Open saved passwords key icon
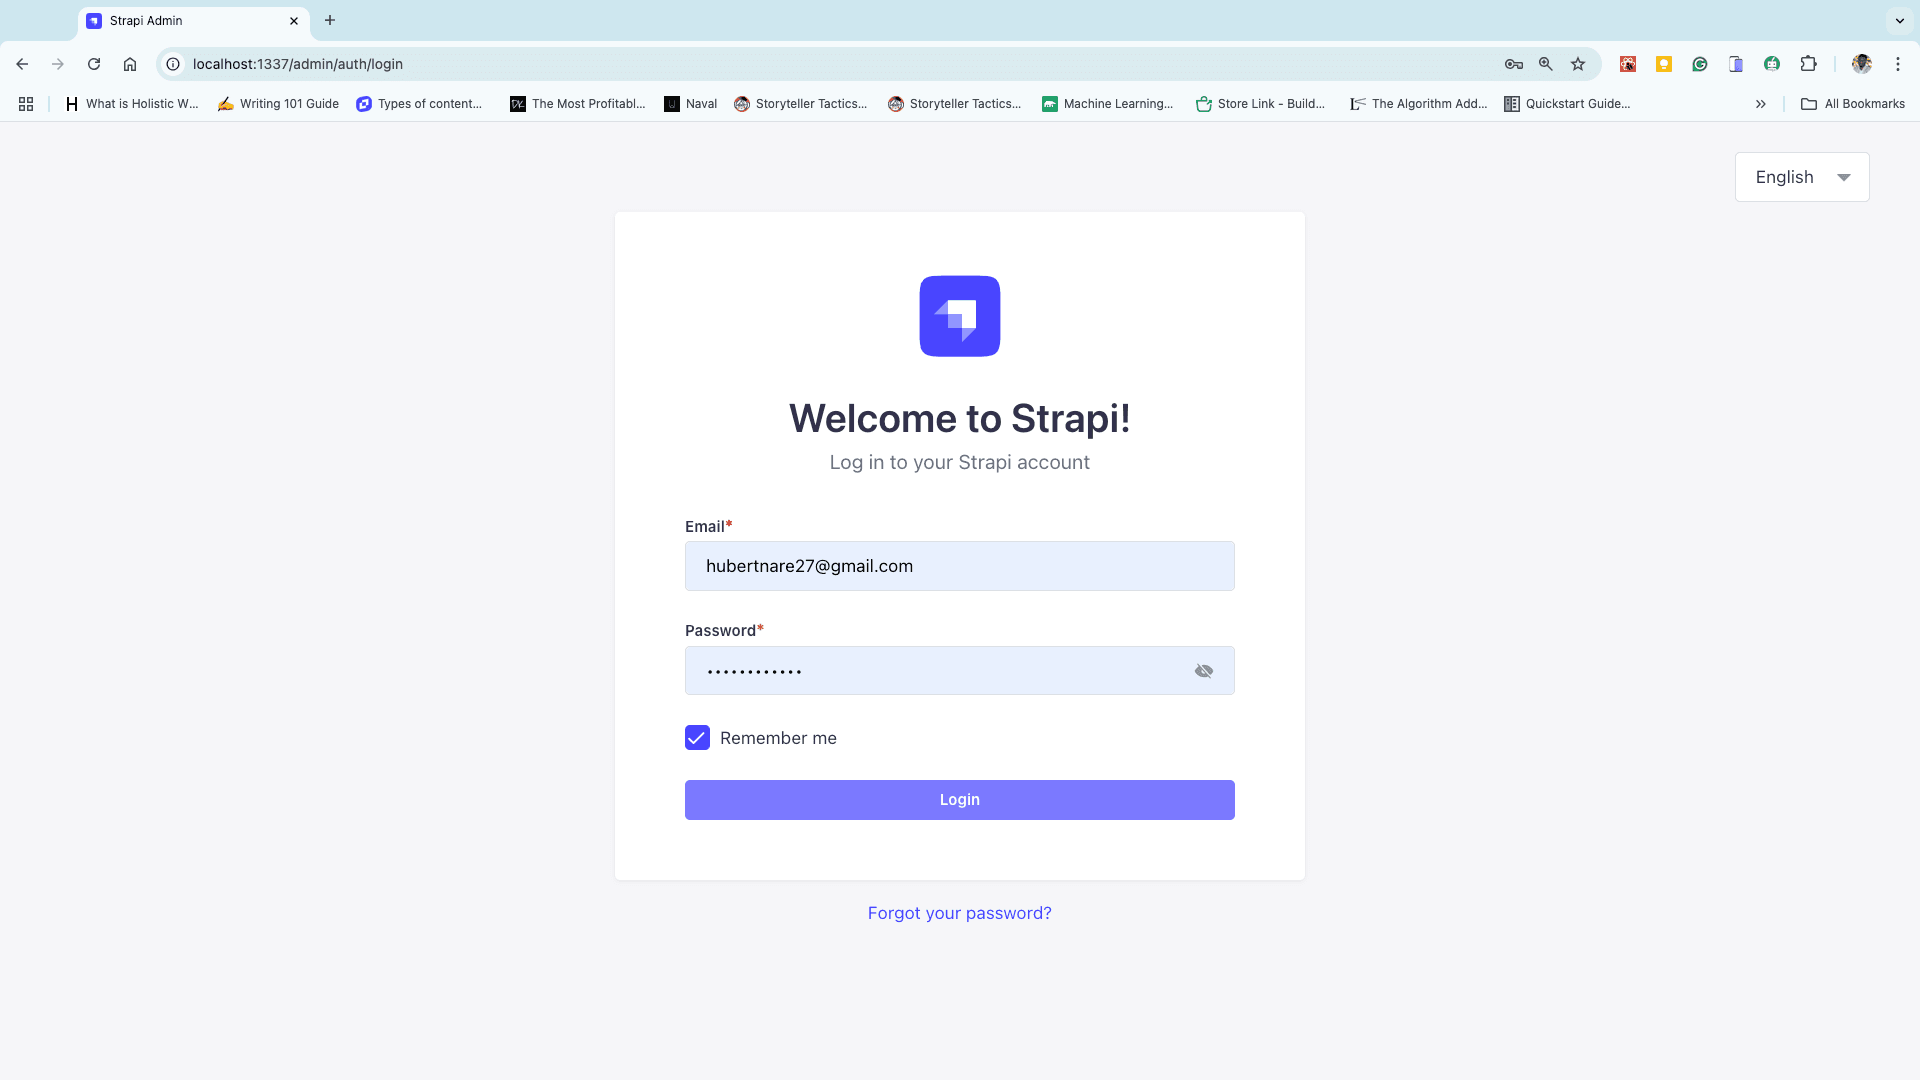The image size is (1920, 1080). (x=1514, y=64)
